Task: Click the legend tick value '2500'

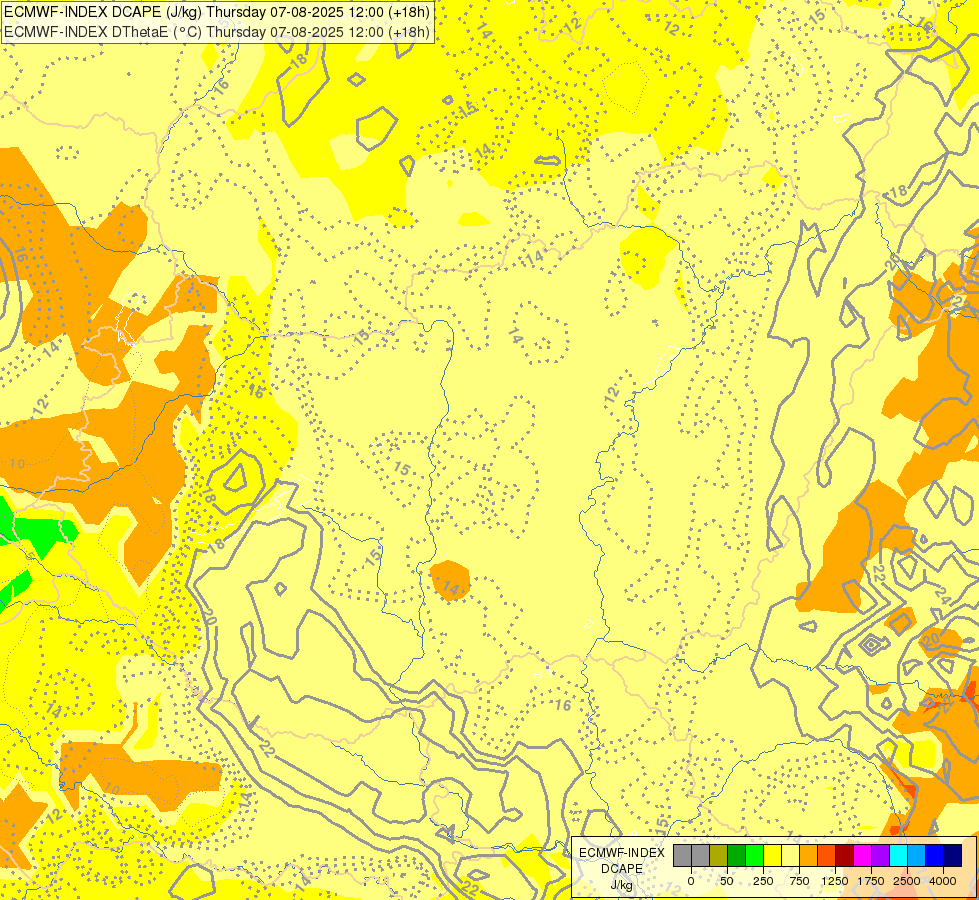Action: [907, 881]
